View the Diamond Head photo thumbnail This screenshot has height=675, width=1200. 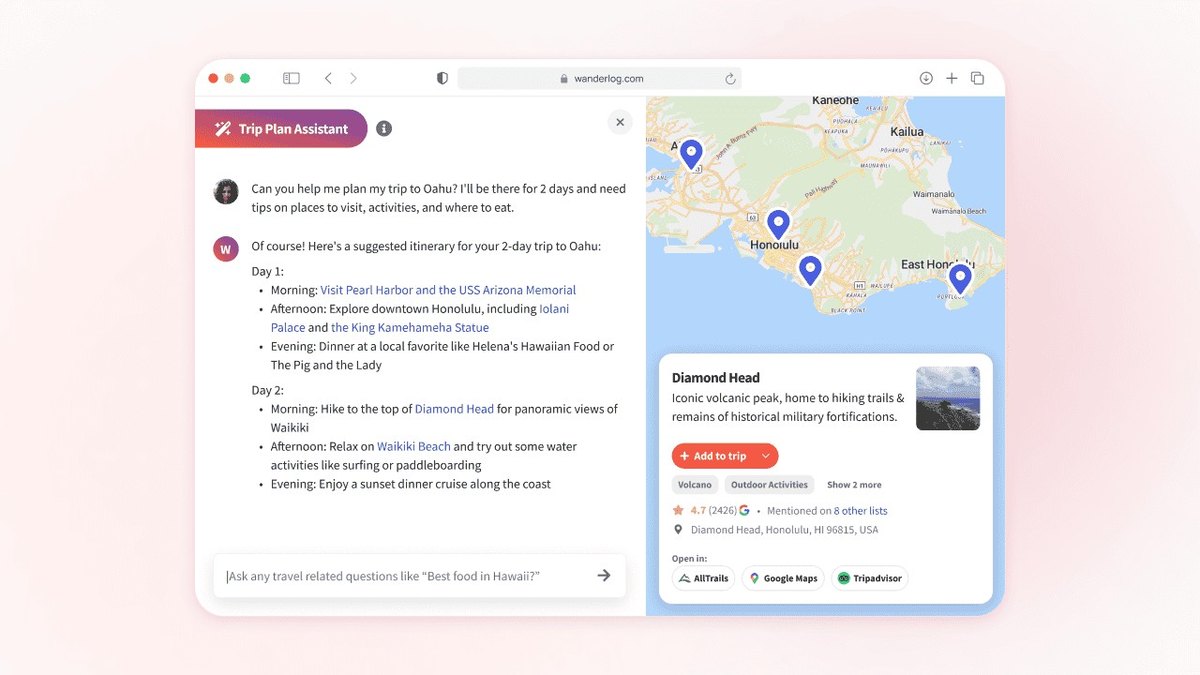(x=948, y=398)
